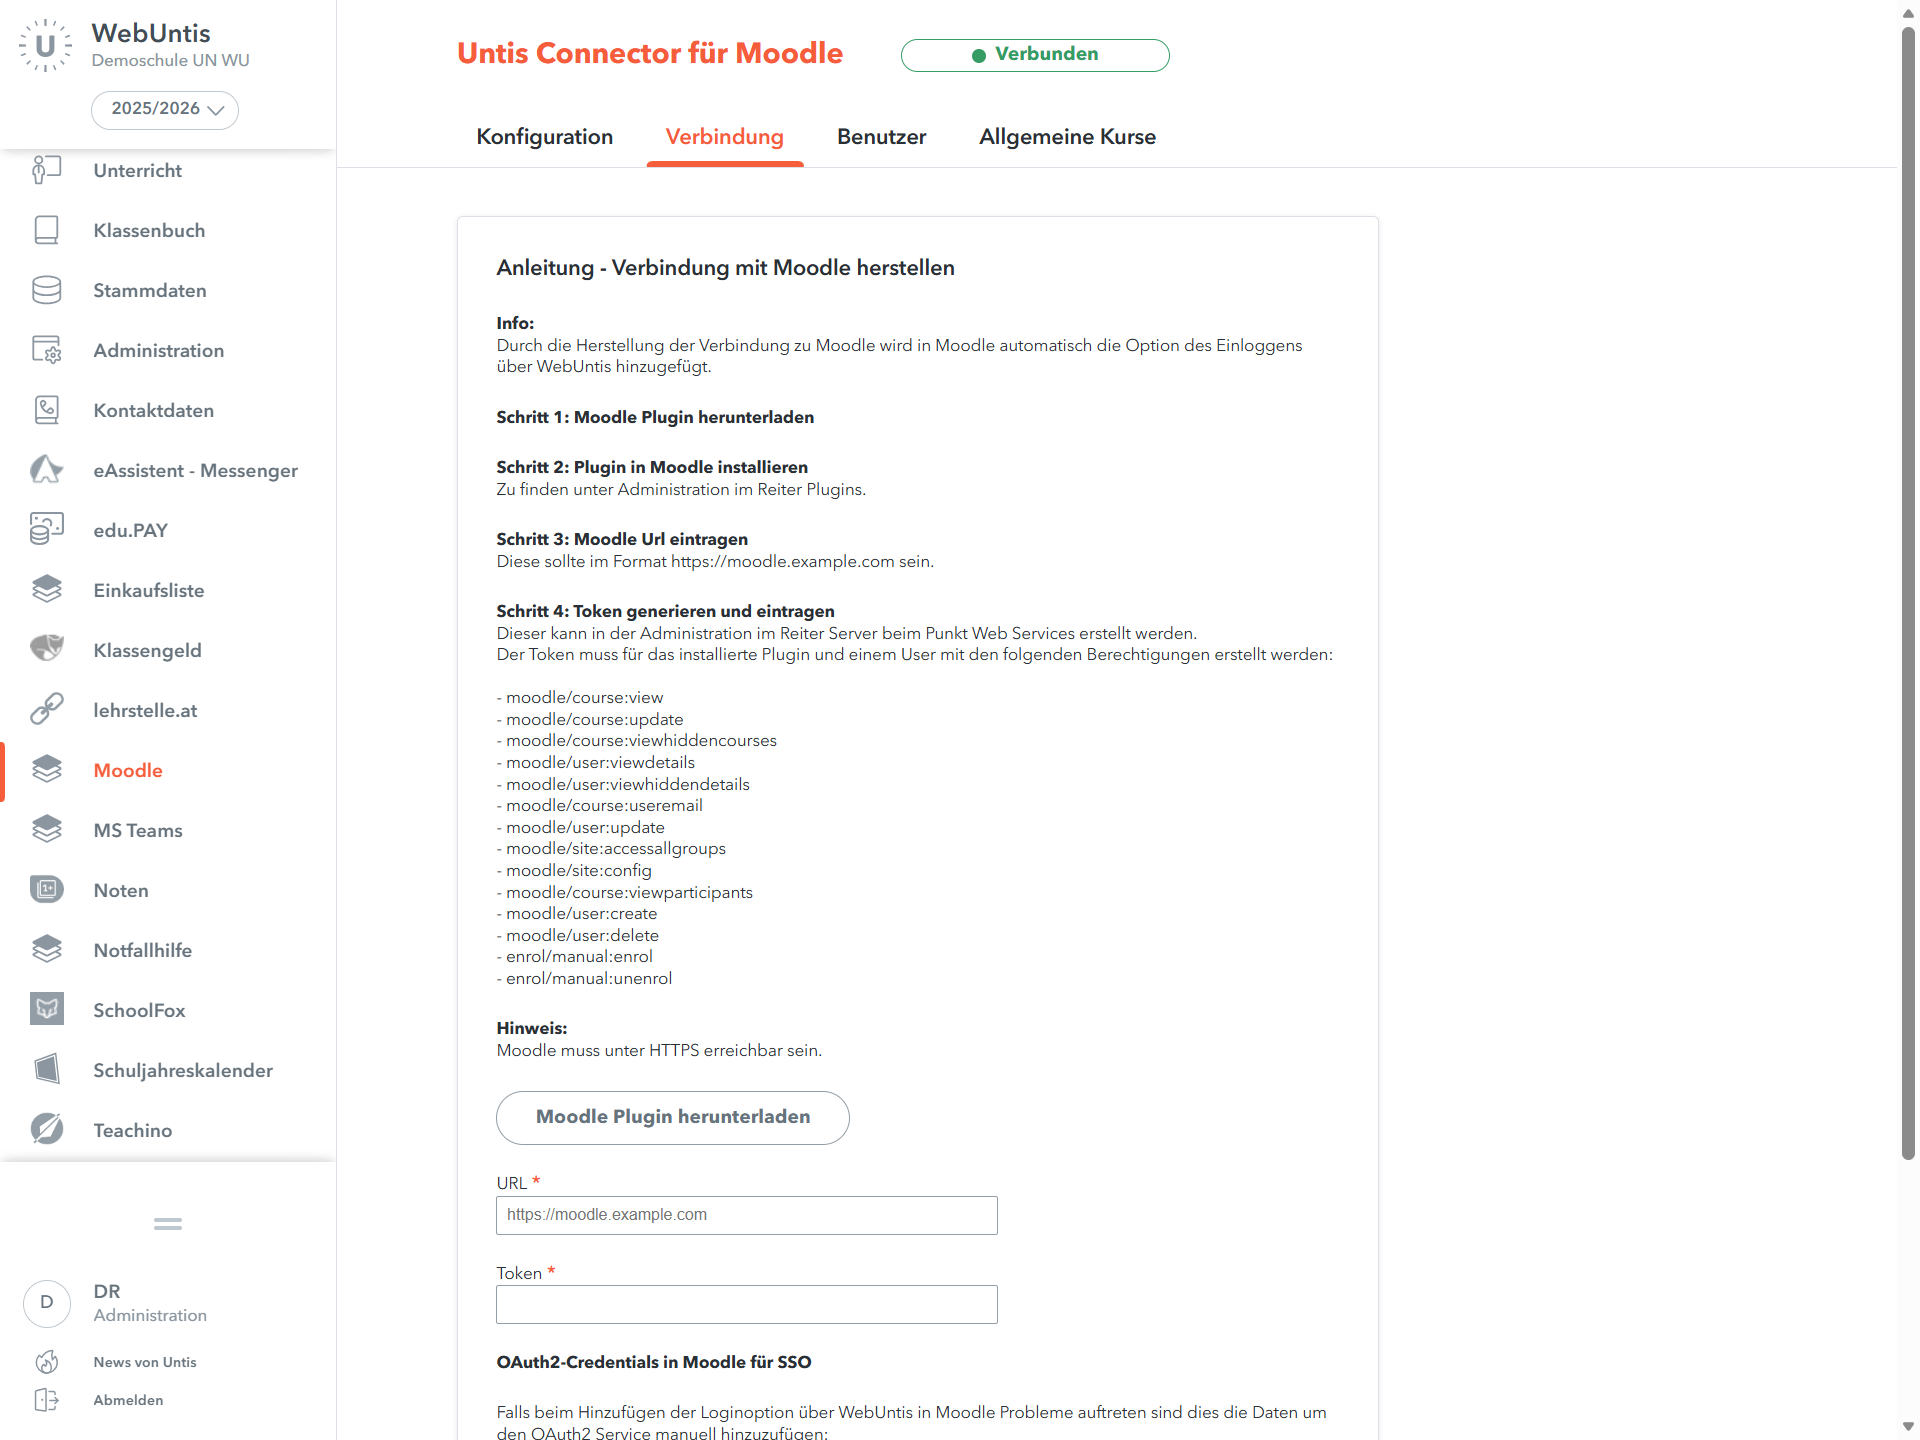Open the lehrstelle.at link icon

click(46, 710)
